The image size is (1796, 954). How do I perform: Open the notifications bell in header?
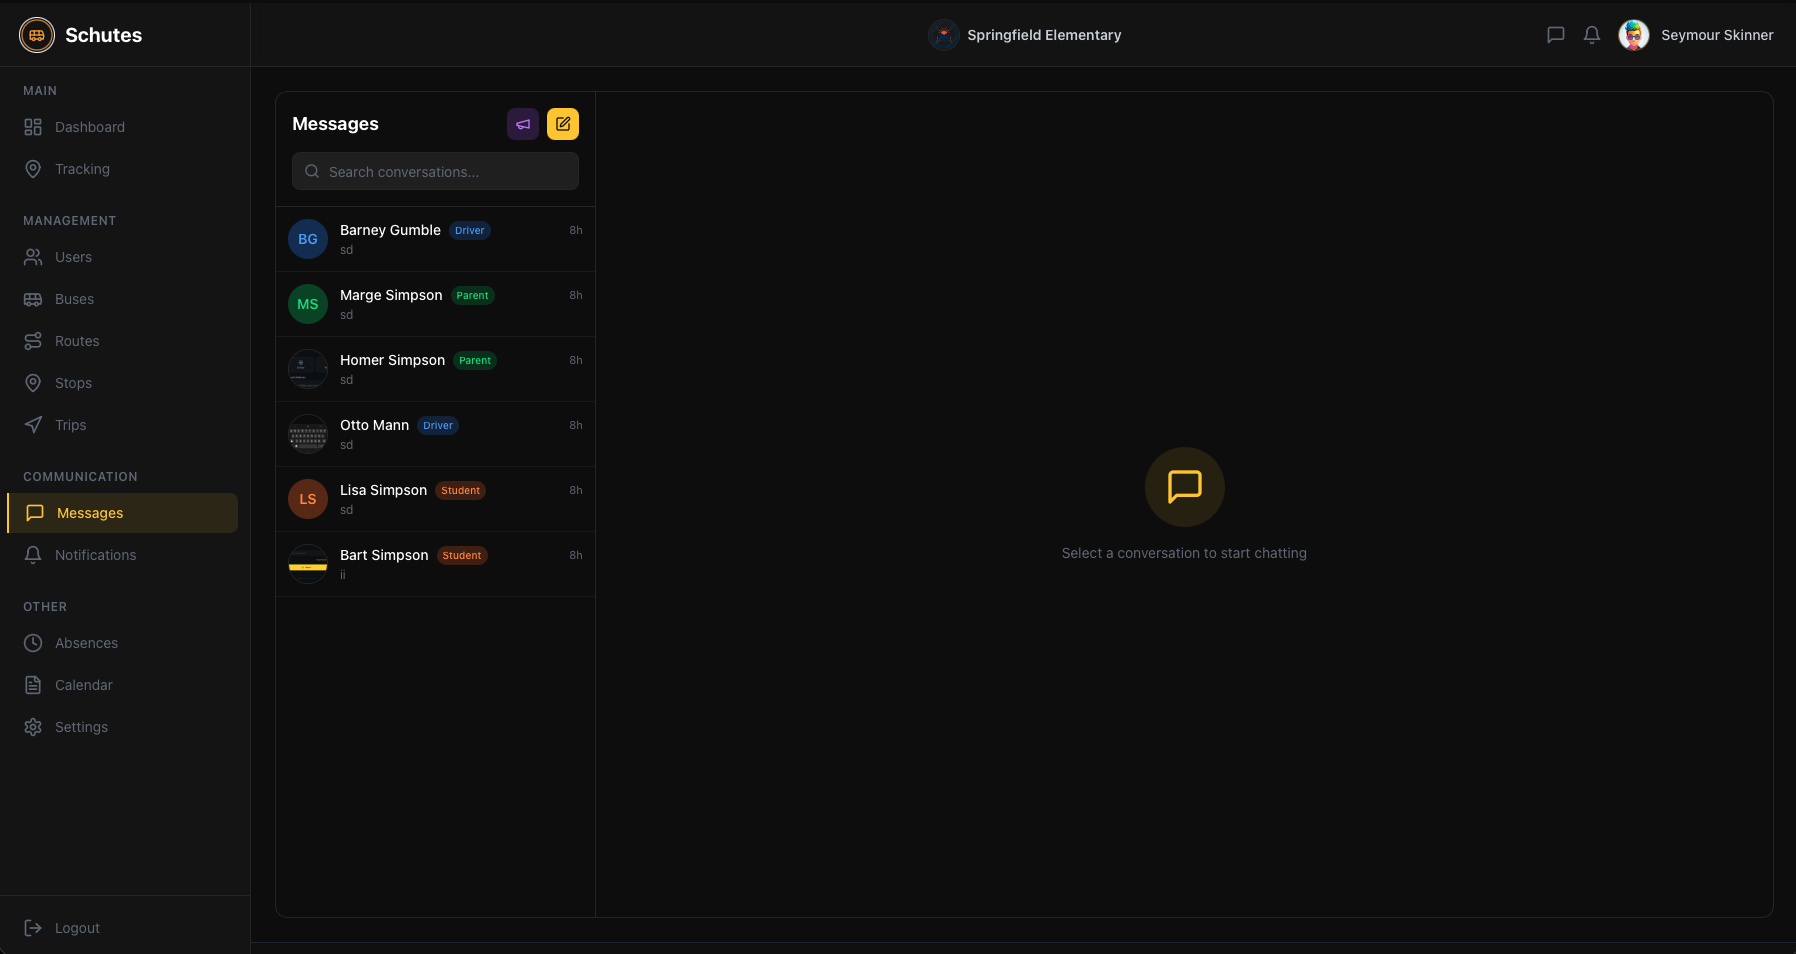click(1591, 35)
